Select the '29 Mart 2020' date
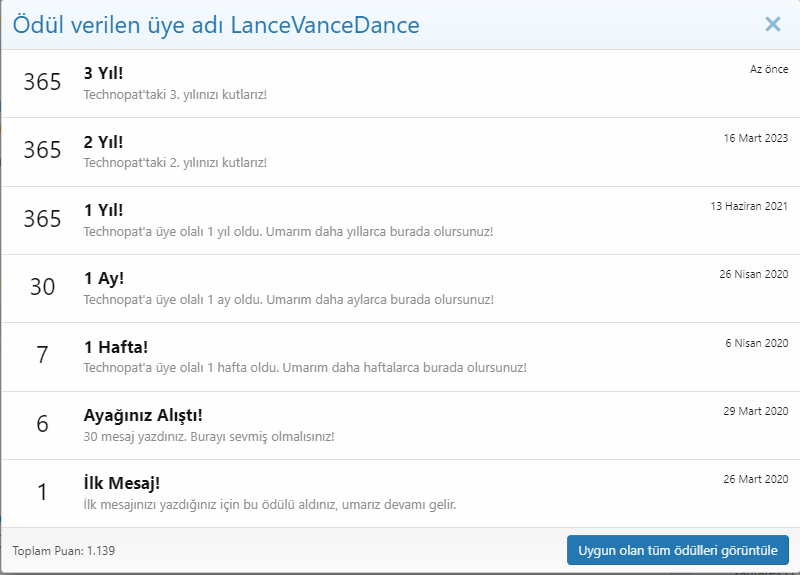The height and width of the screenshot is (575, 800). pyautogui.click(x=755, y=411)
